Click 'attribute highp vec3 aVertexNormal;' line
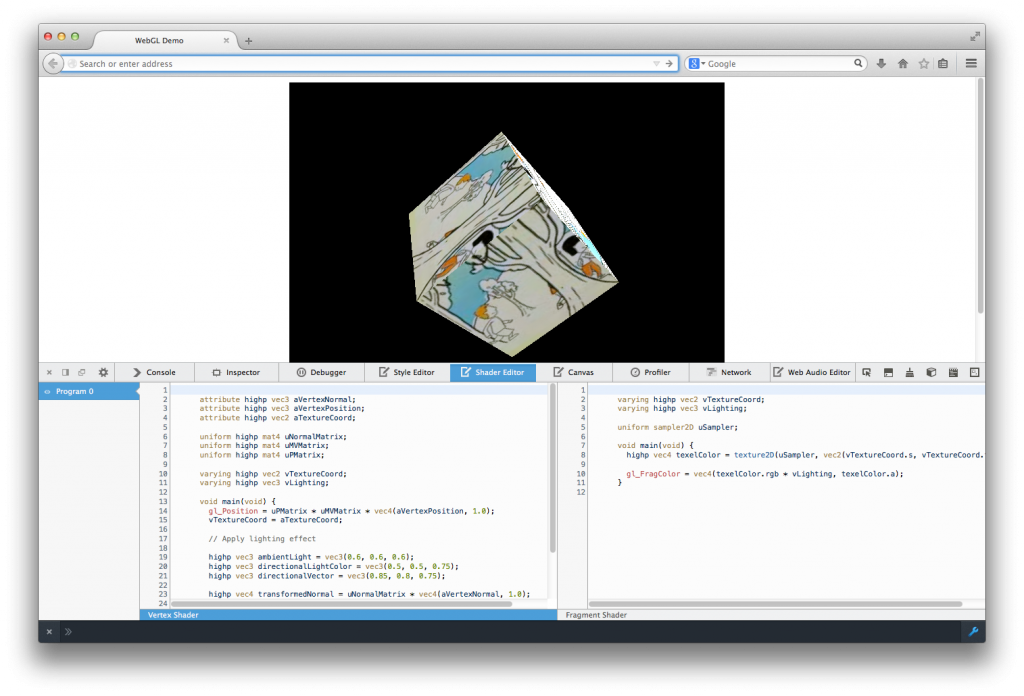1024x696 pixels. pos(278,400)
